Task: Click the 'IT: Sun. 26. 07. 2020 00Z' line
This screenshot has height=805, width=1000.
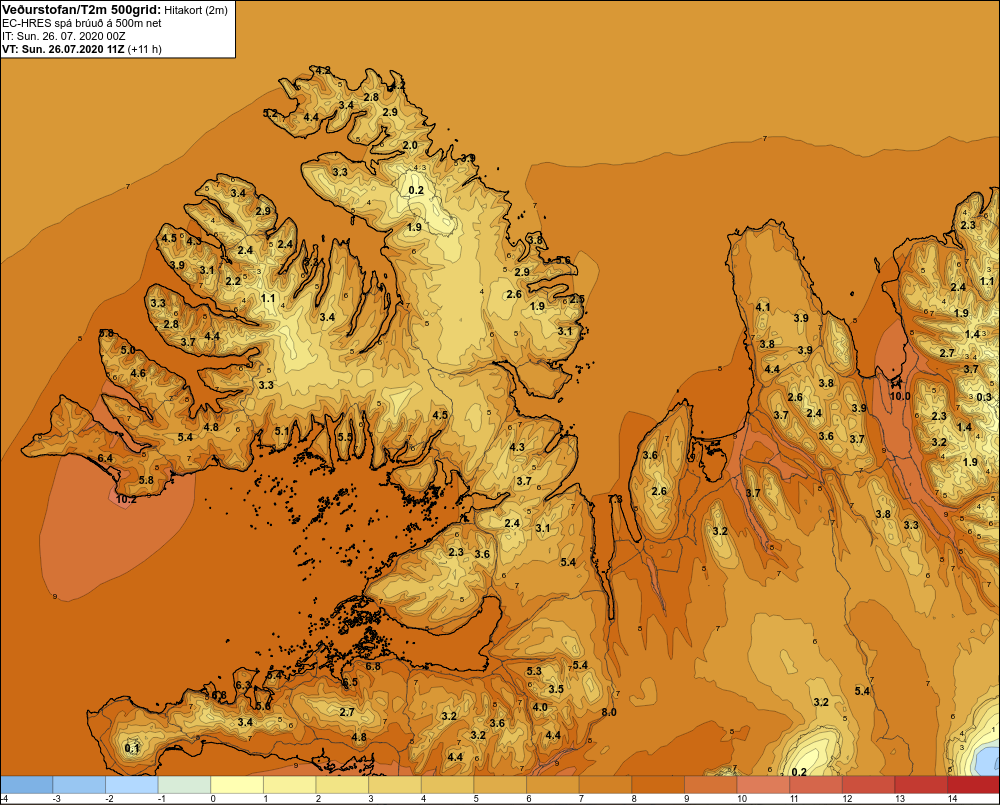Action: tap(64, 36)
